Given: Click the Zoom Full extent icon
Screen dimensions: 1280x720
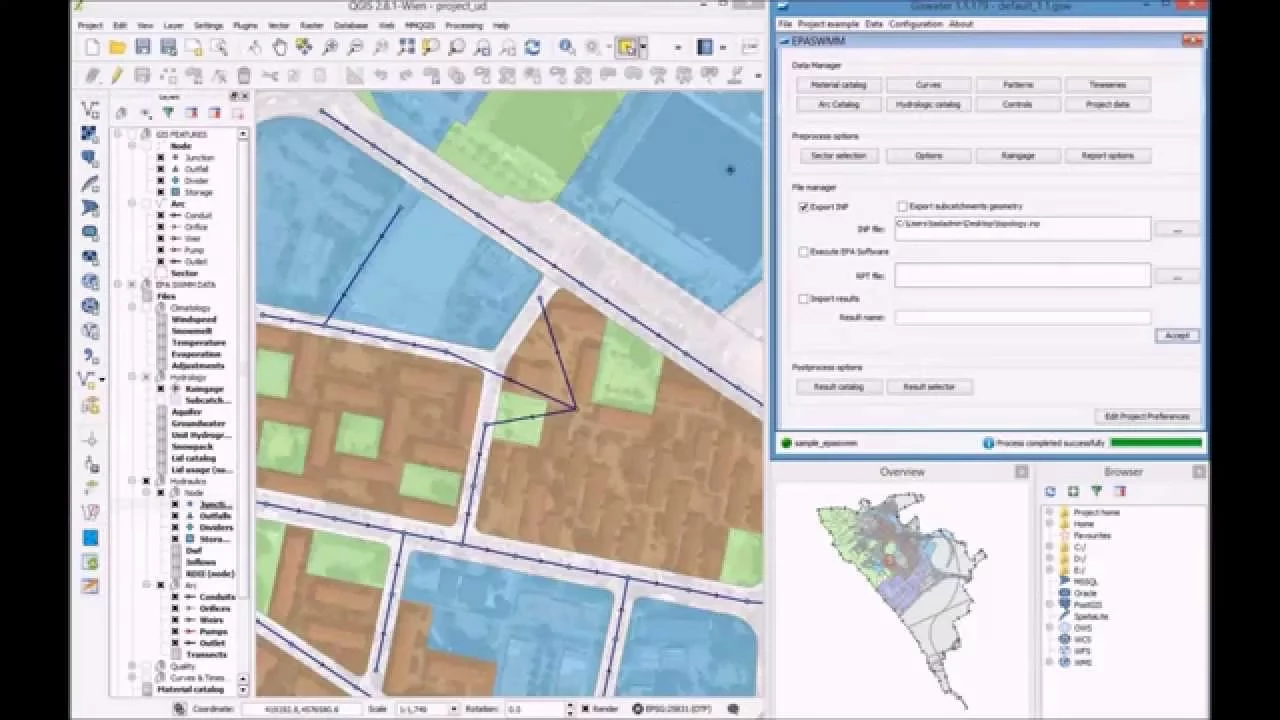Looking at the screenshot, I should click(x=406, y=47).
